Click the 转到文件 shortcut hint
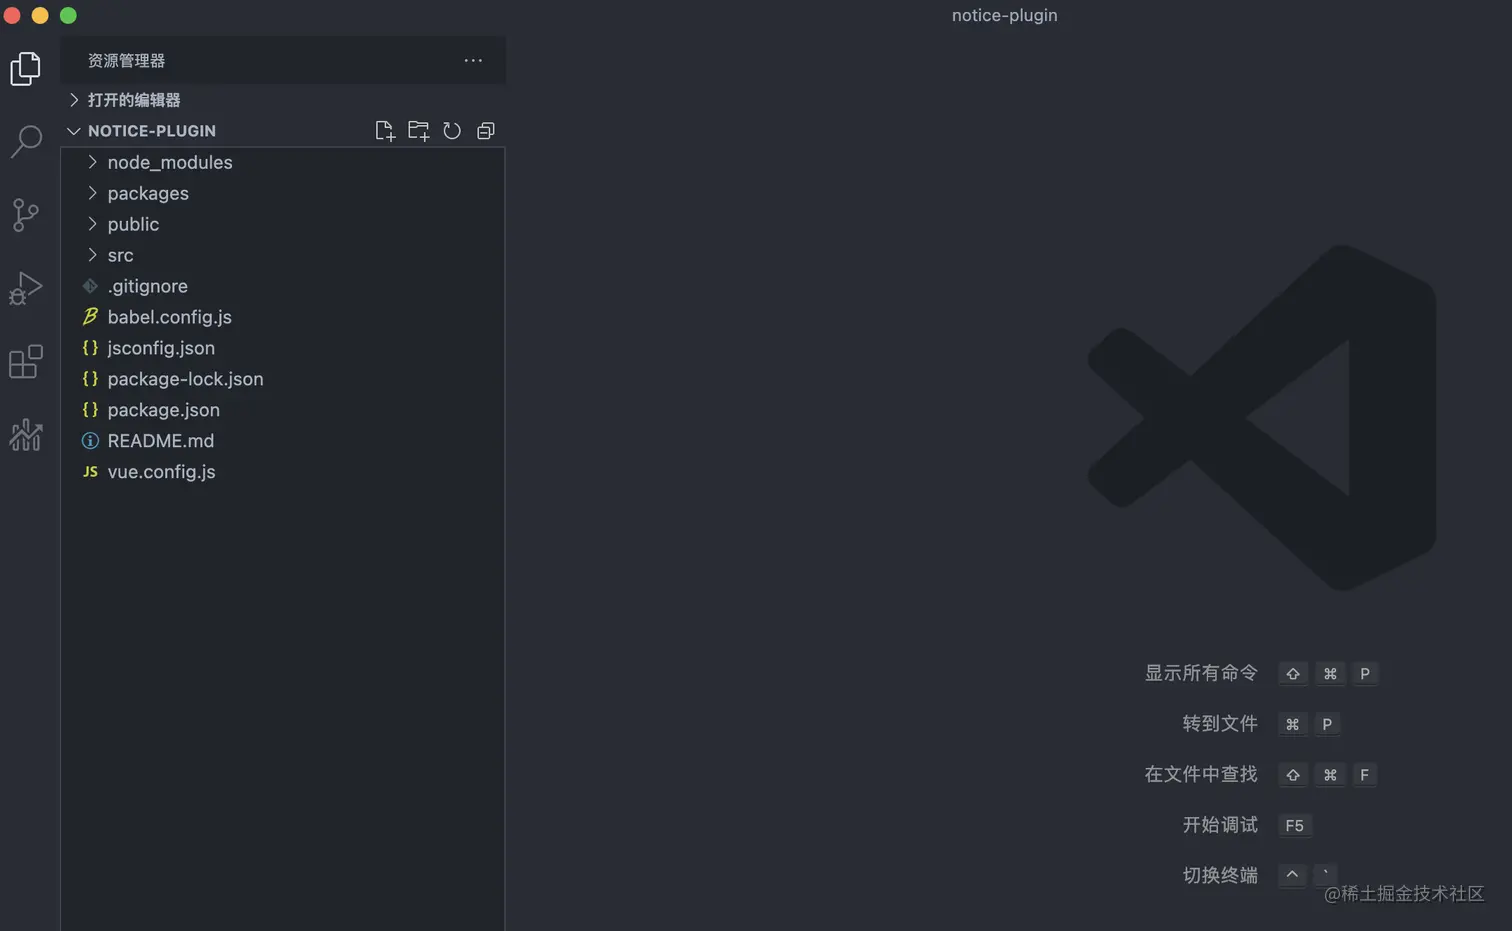Viewport: 1512px width, 931px height. tap(1220, 723)
